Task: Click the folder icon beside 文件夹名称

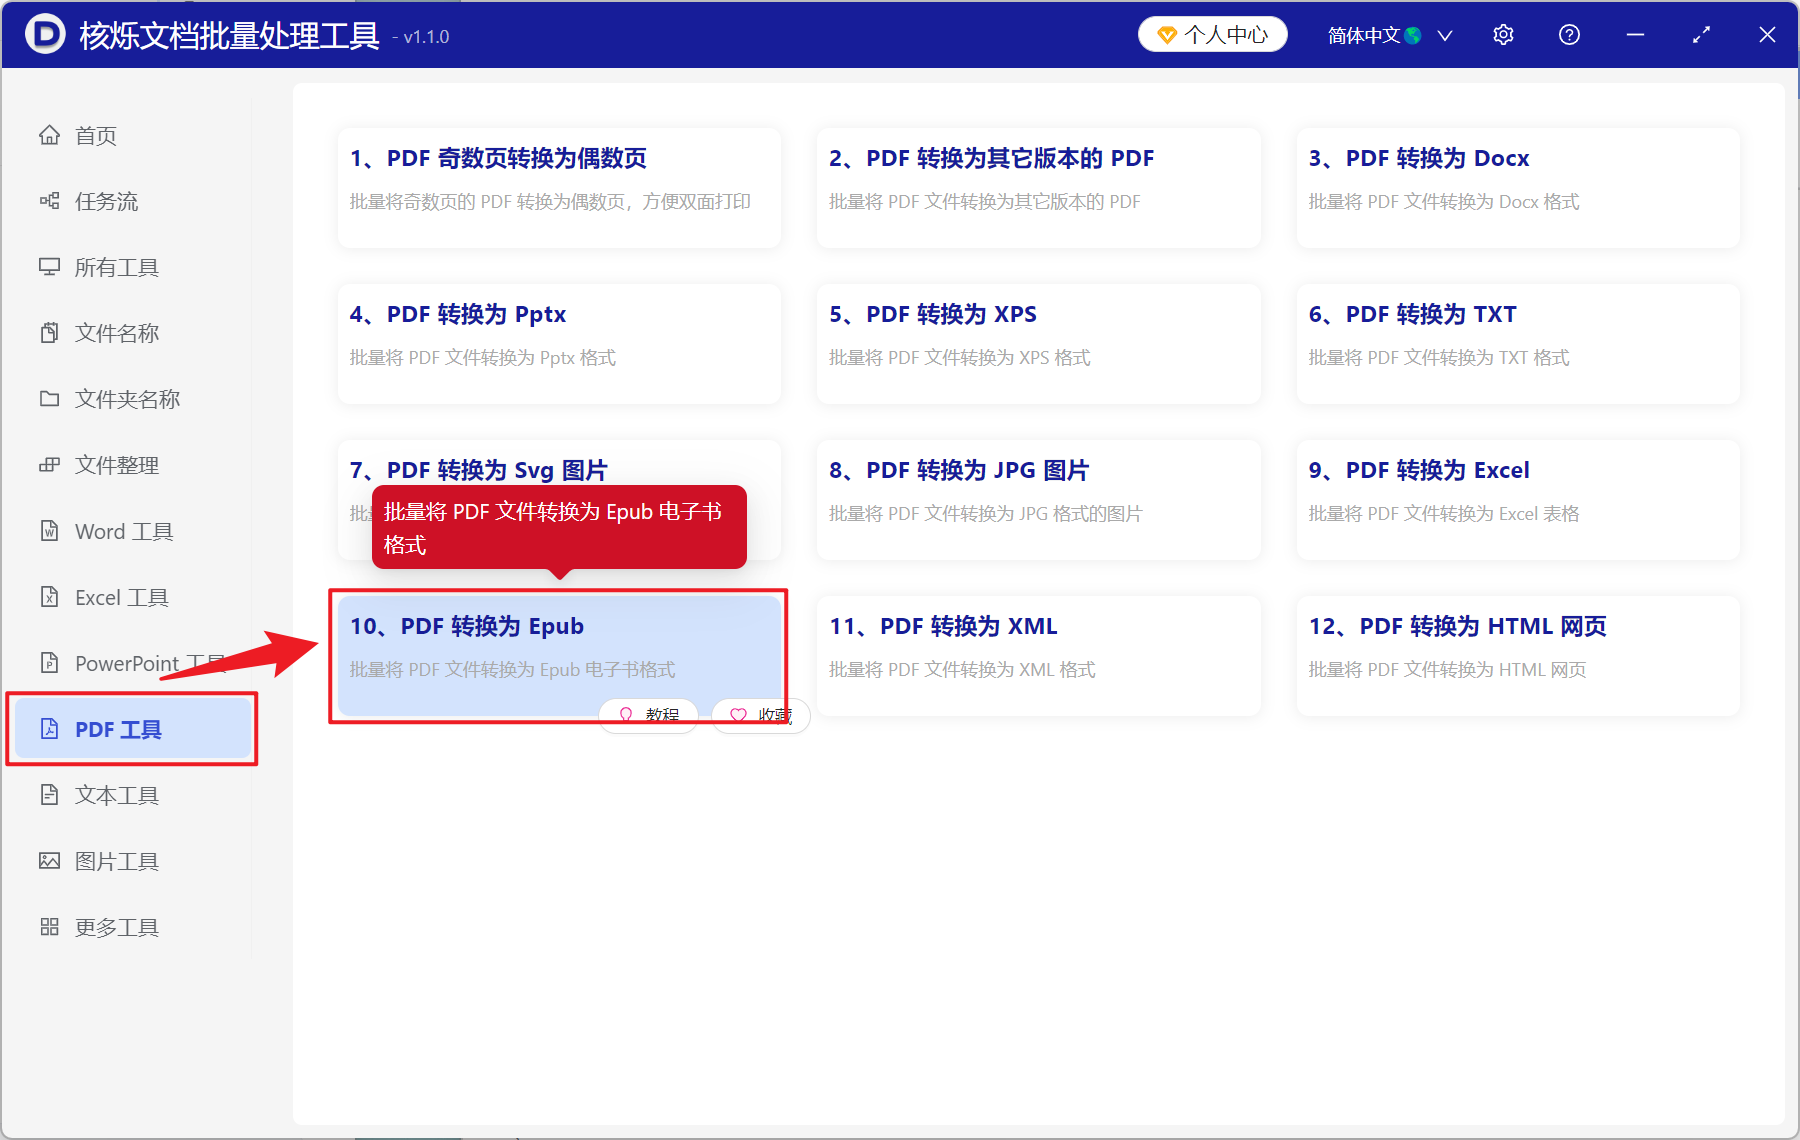Action: [49, 399]
